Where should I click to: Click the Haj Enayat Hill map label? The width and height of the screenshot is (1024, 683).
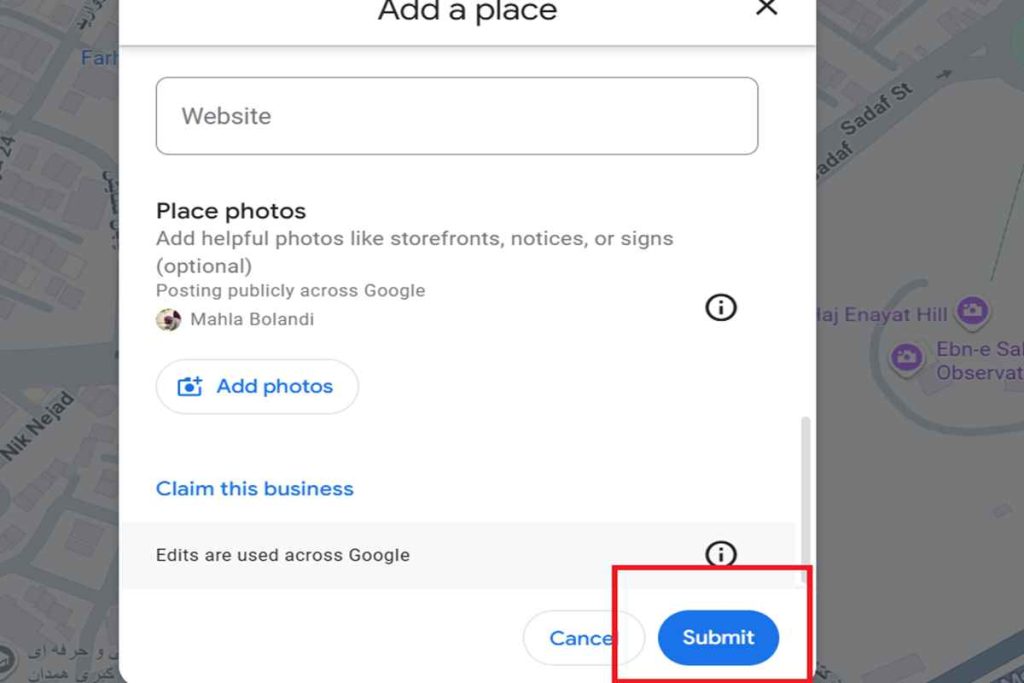(x=882, y=315)
